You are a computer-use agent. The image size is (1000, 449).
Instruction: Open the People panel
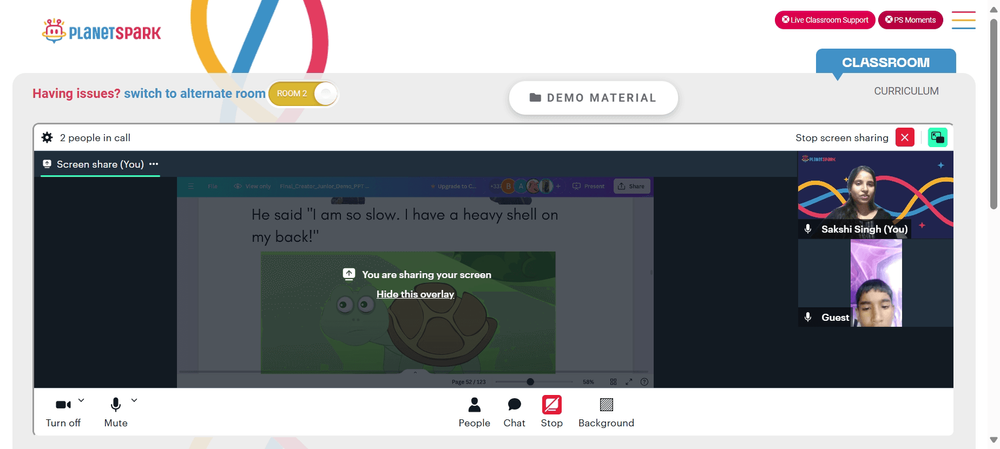[474, 413]
